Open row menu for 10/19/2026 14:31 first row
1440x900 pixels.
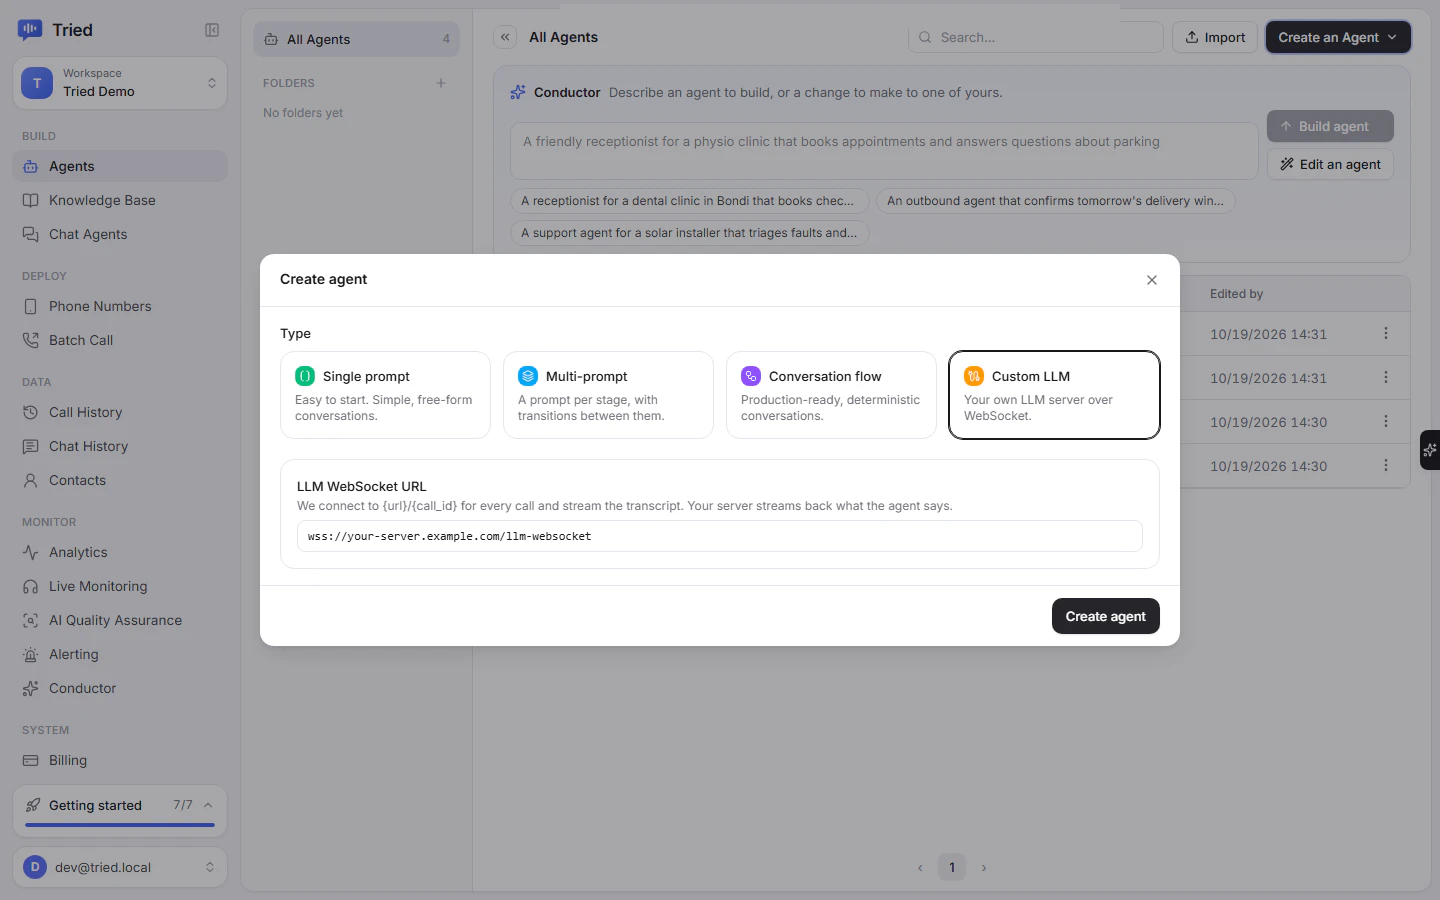[x=1386, y=333]
